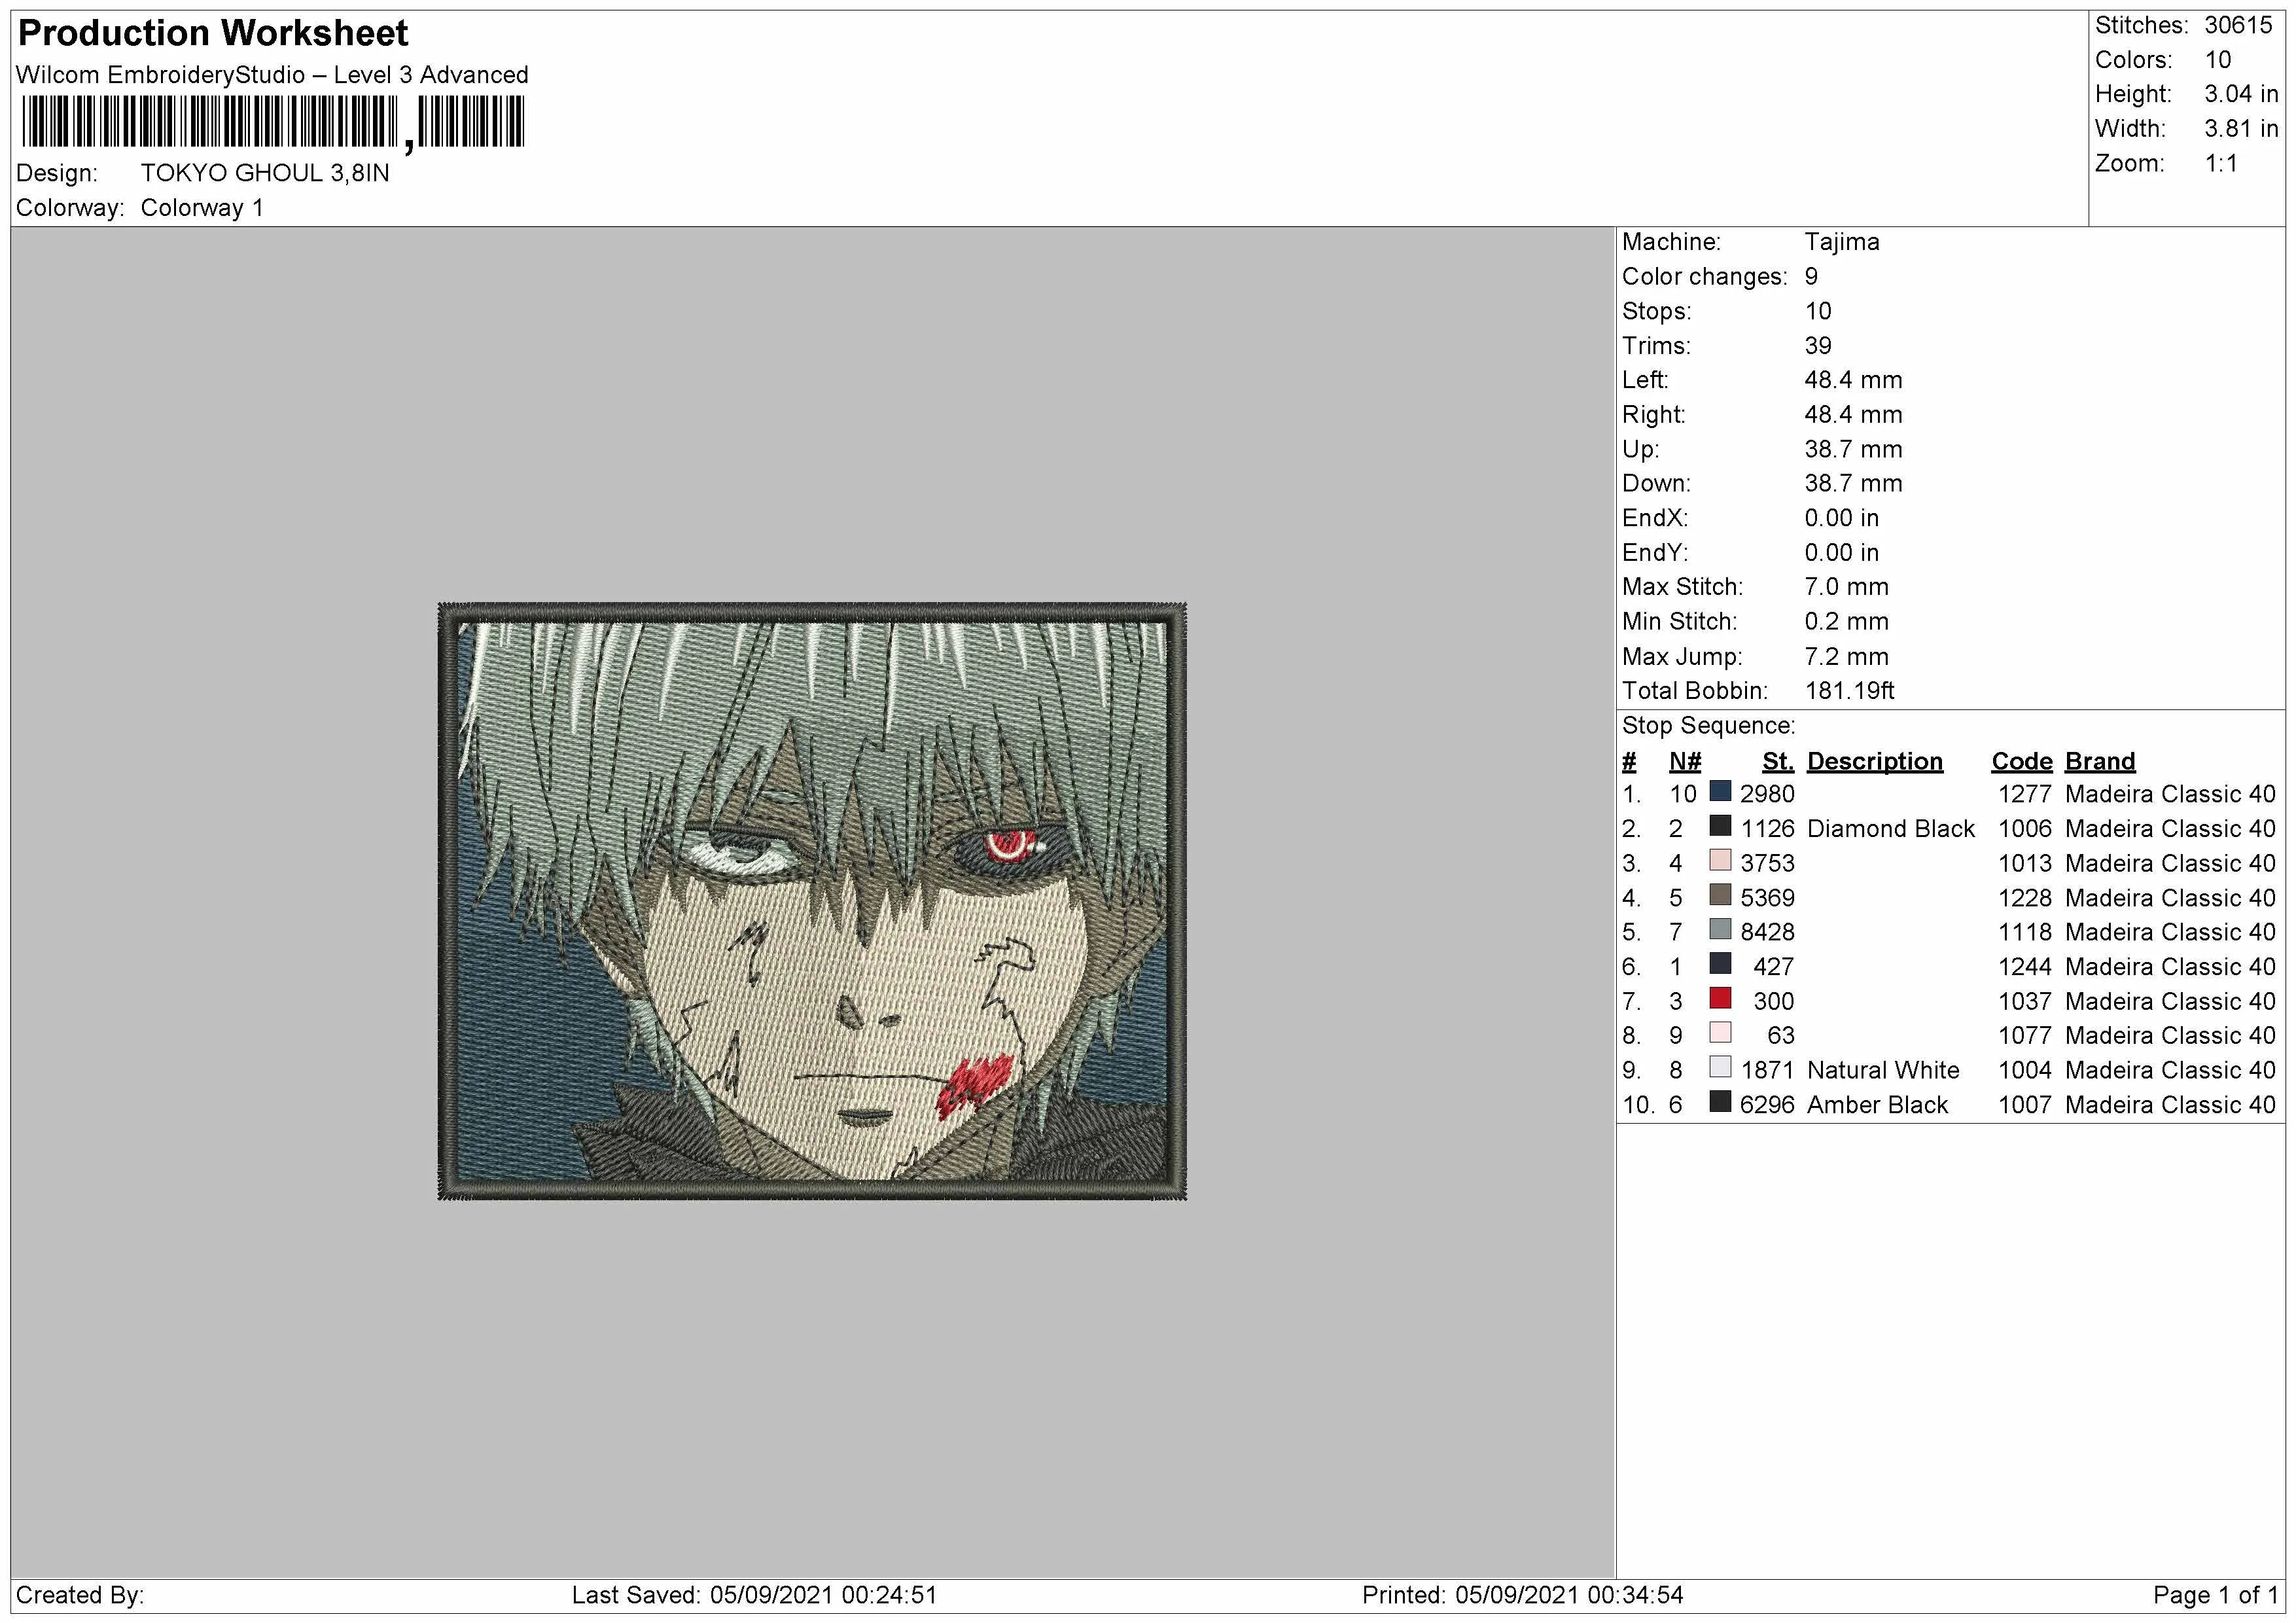The height and width of the screenshot is (1623, 2296).
Task: Click the 'N#' column header
Action: [x=1685, y=762]
